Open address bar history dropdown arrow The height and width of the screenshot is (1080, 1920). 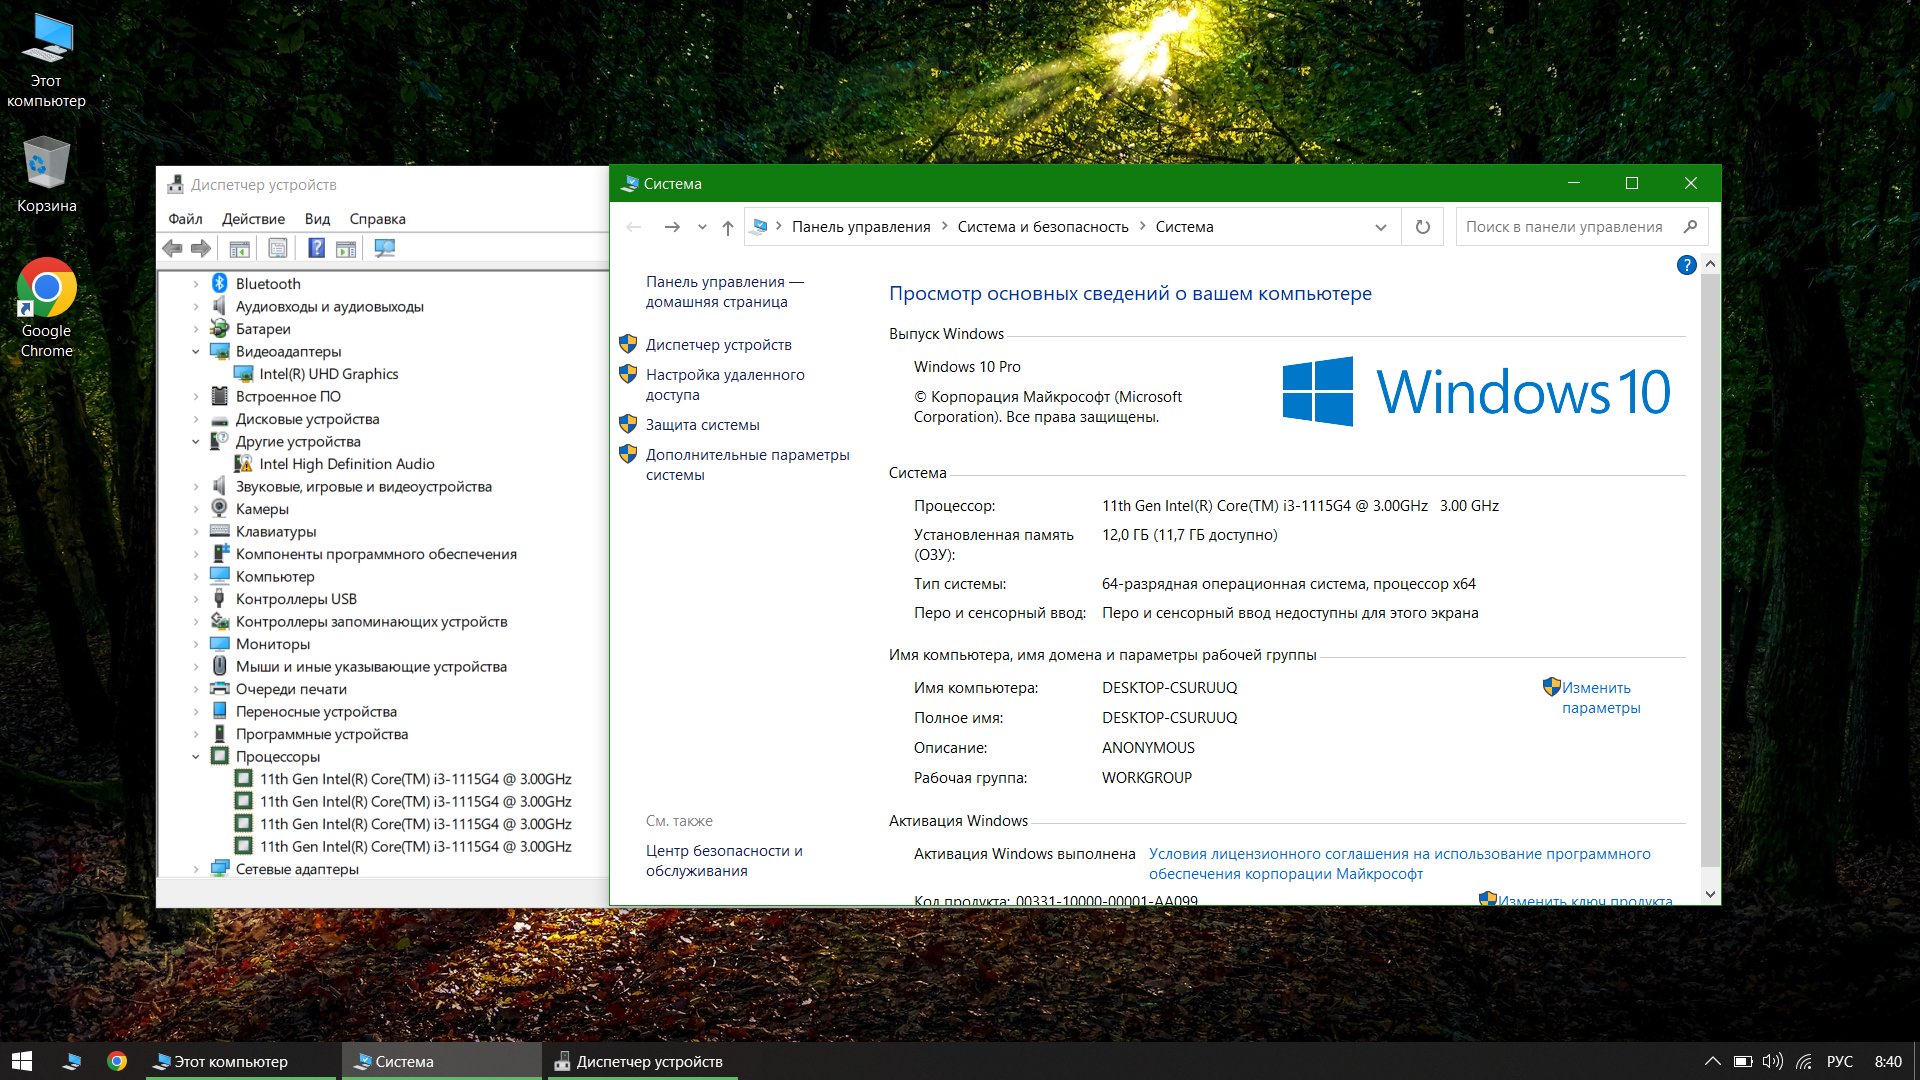pyautogui.click(x=1381, y=227)
